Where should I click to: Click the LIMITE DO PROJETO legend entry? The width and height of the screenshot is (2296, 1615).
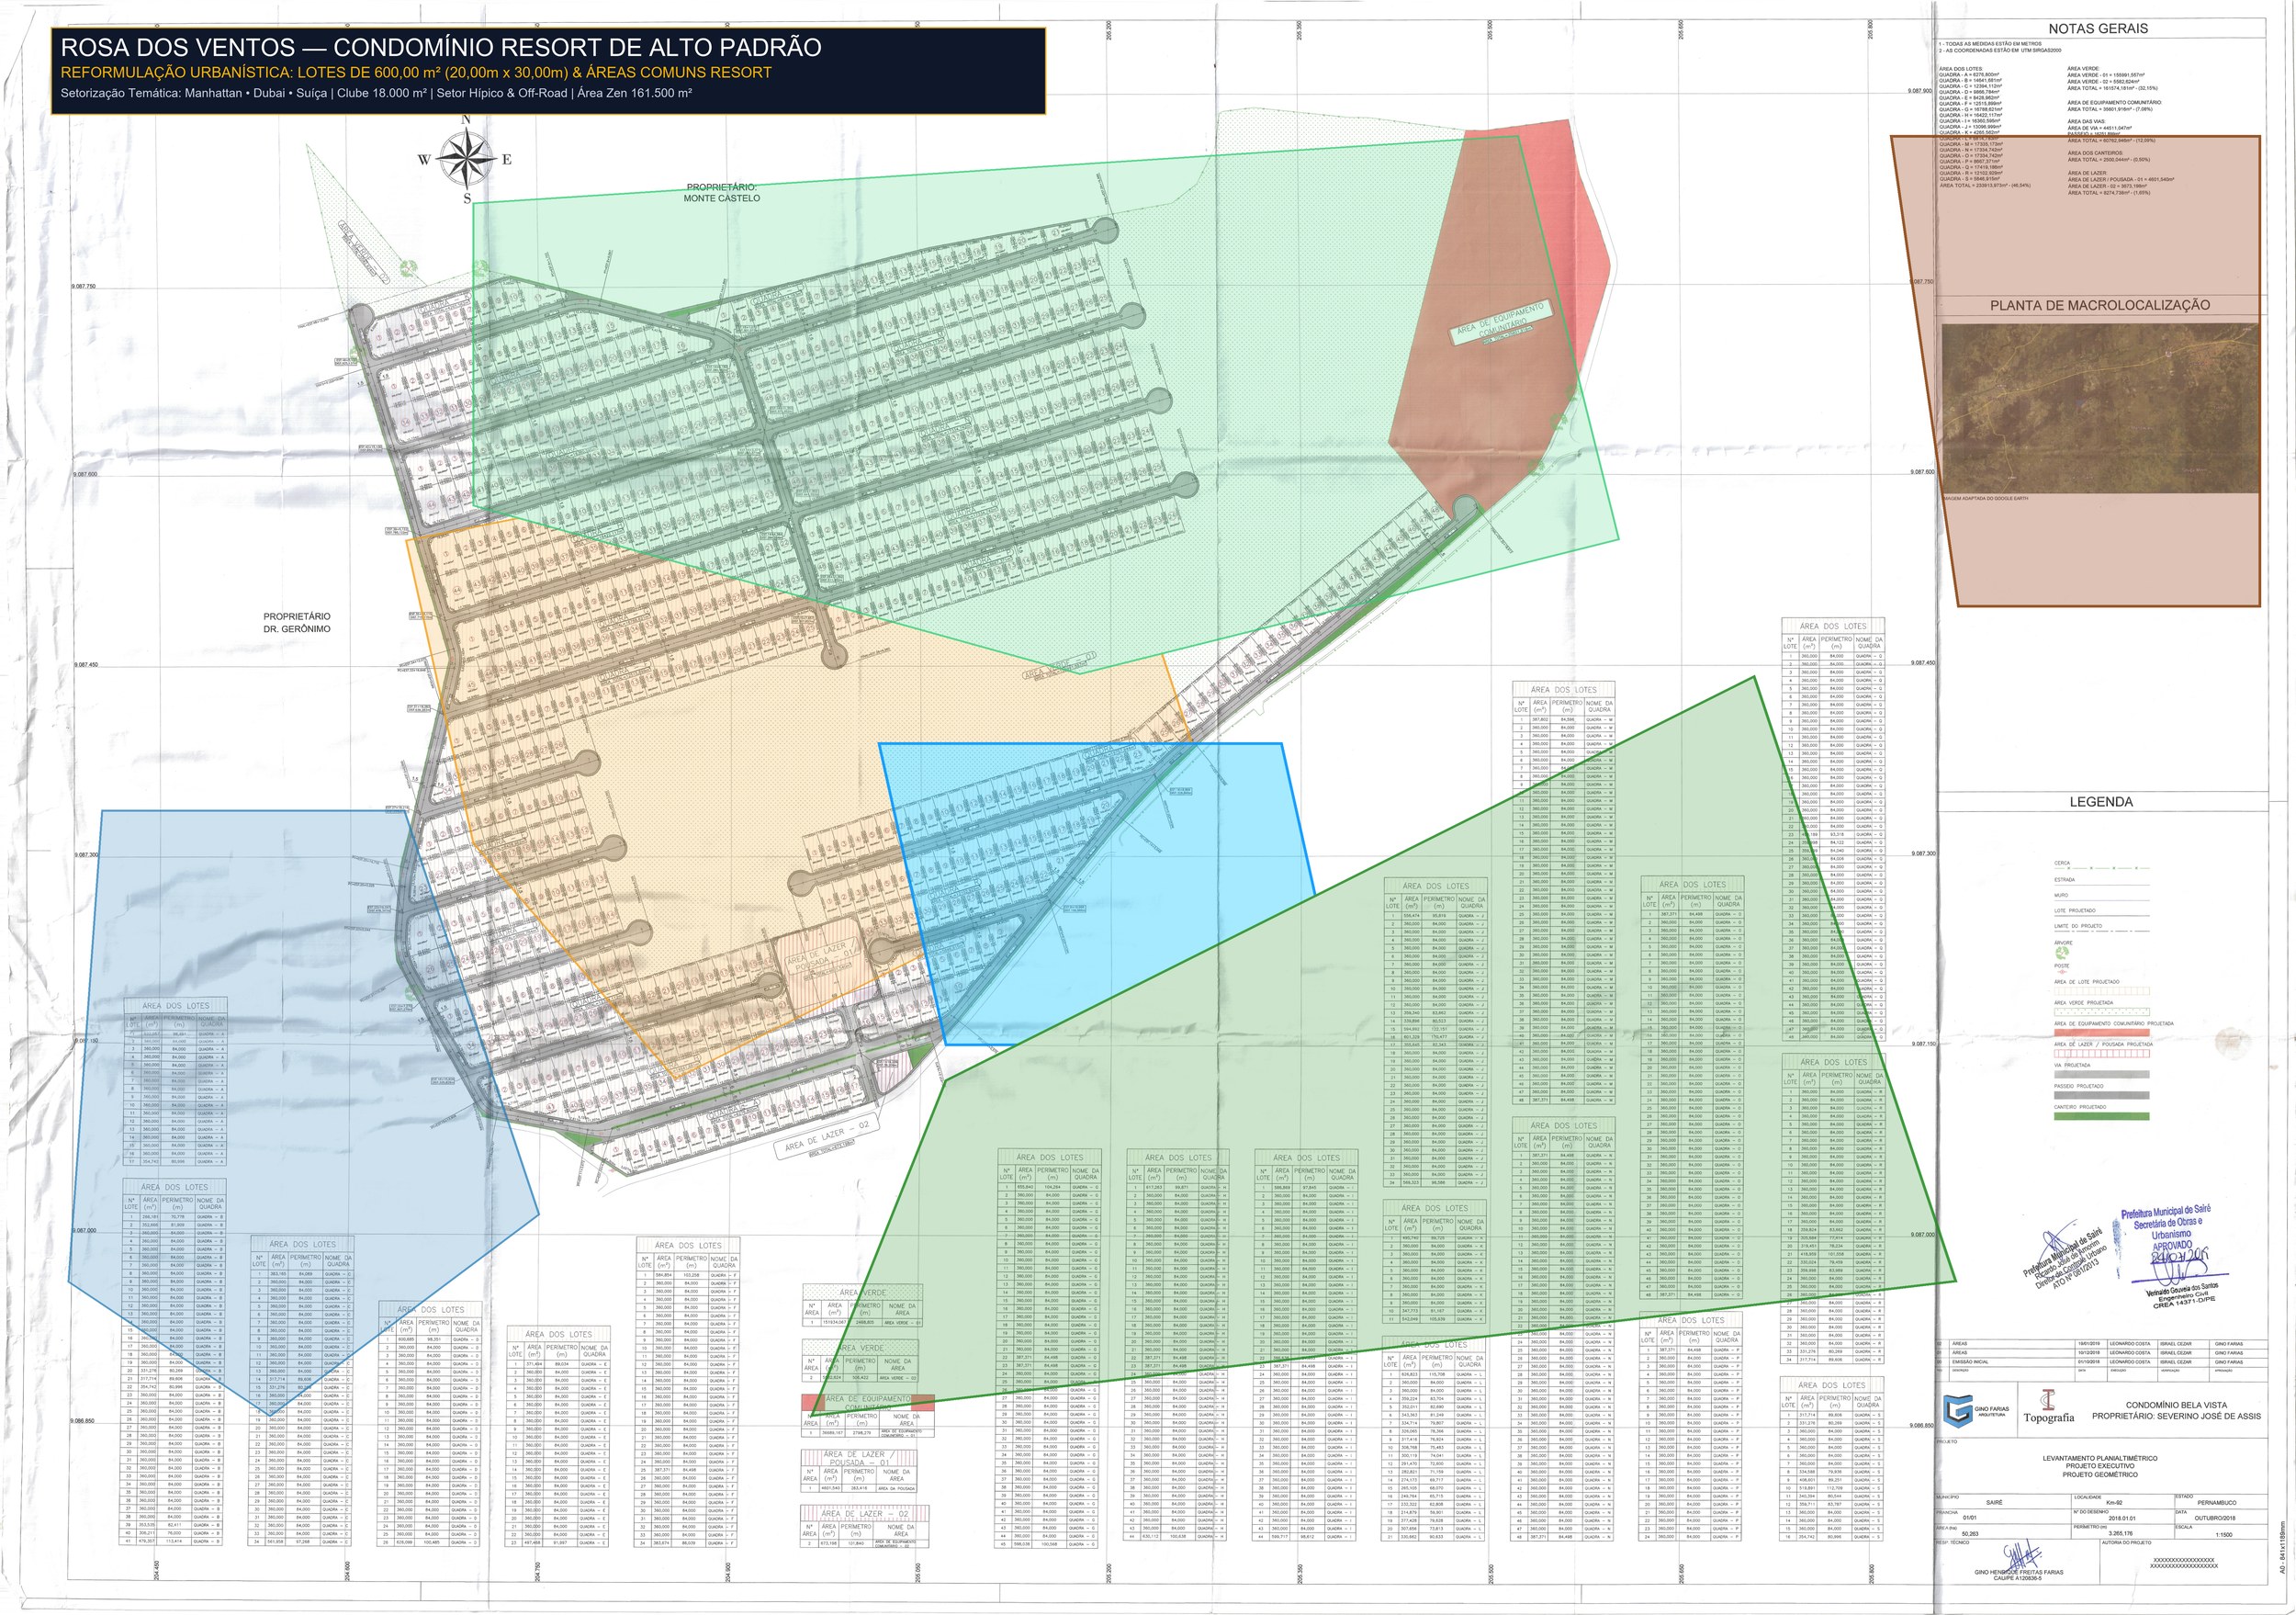[2102, 928]
